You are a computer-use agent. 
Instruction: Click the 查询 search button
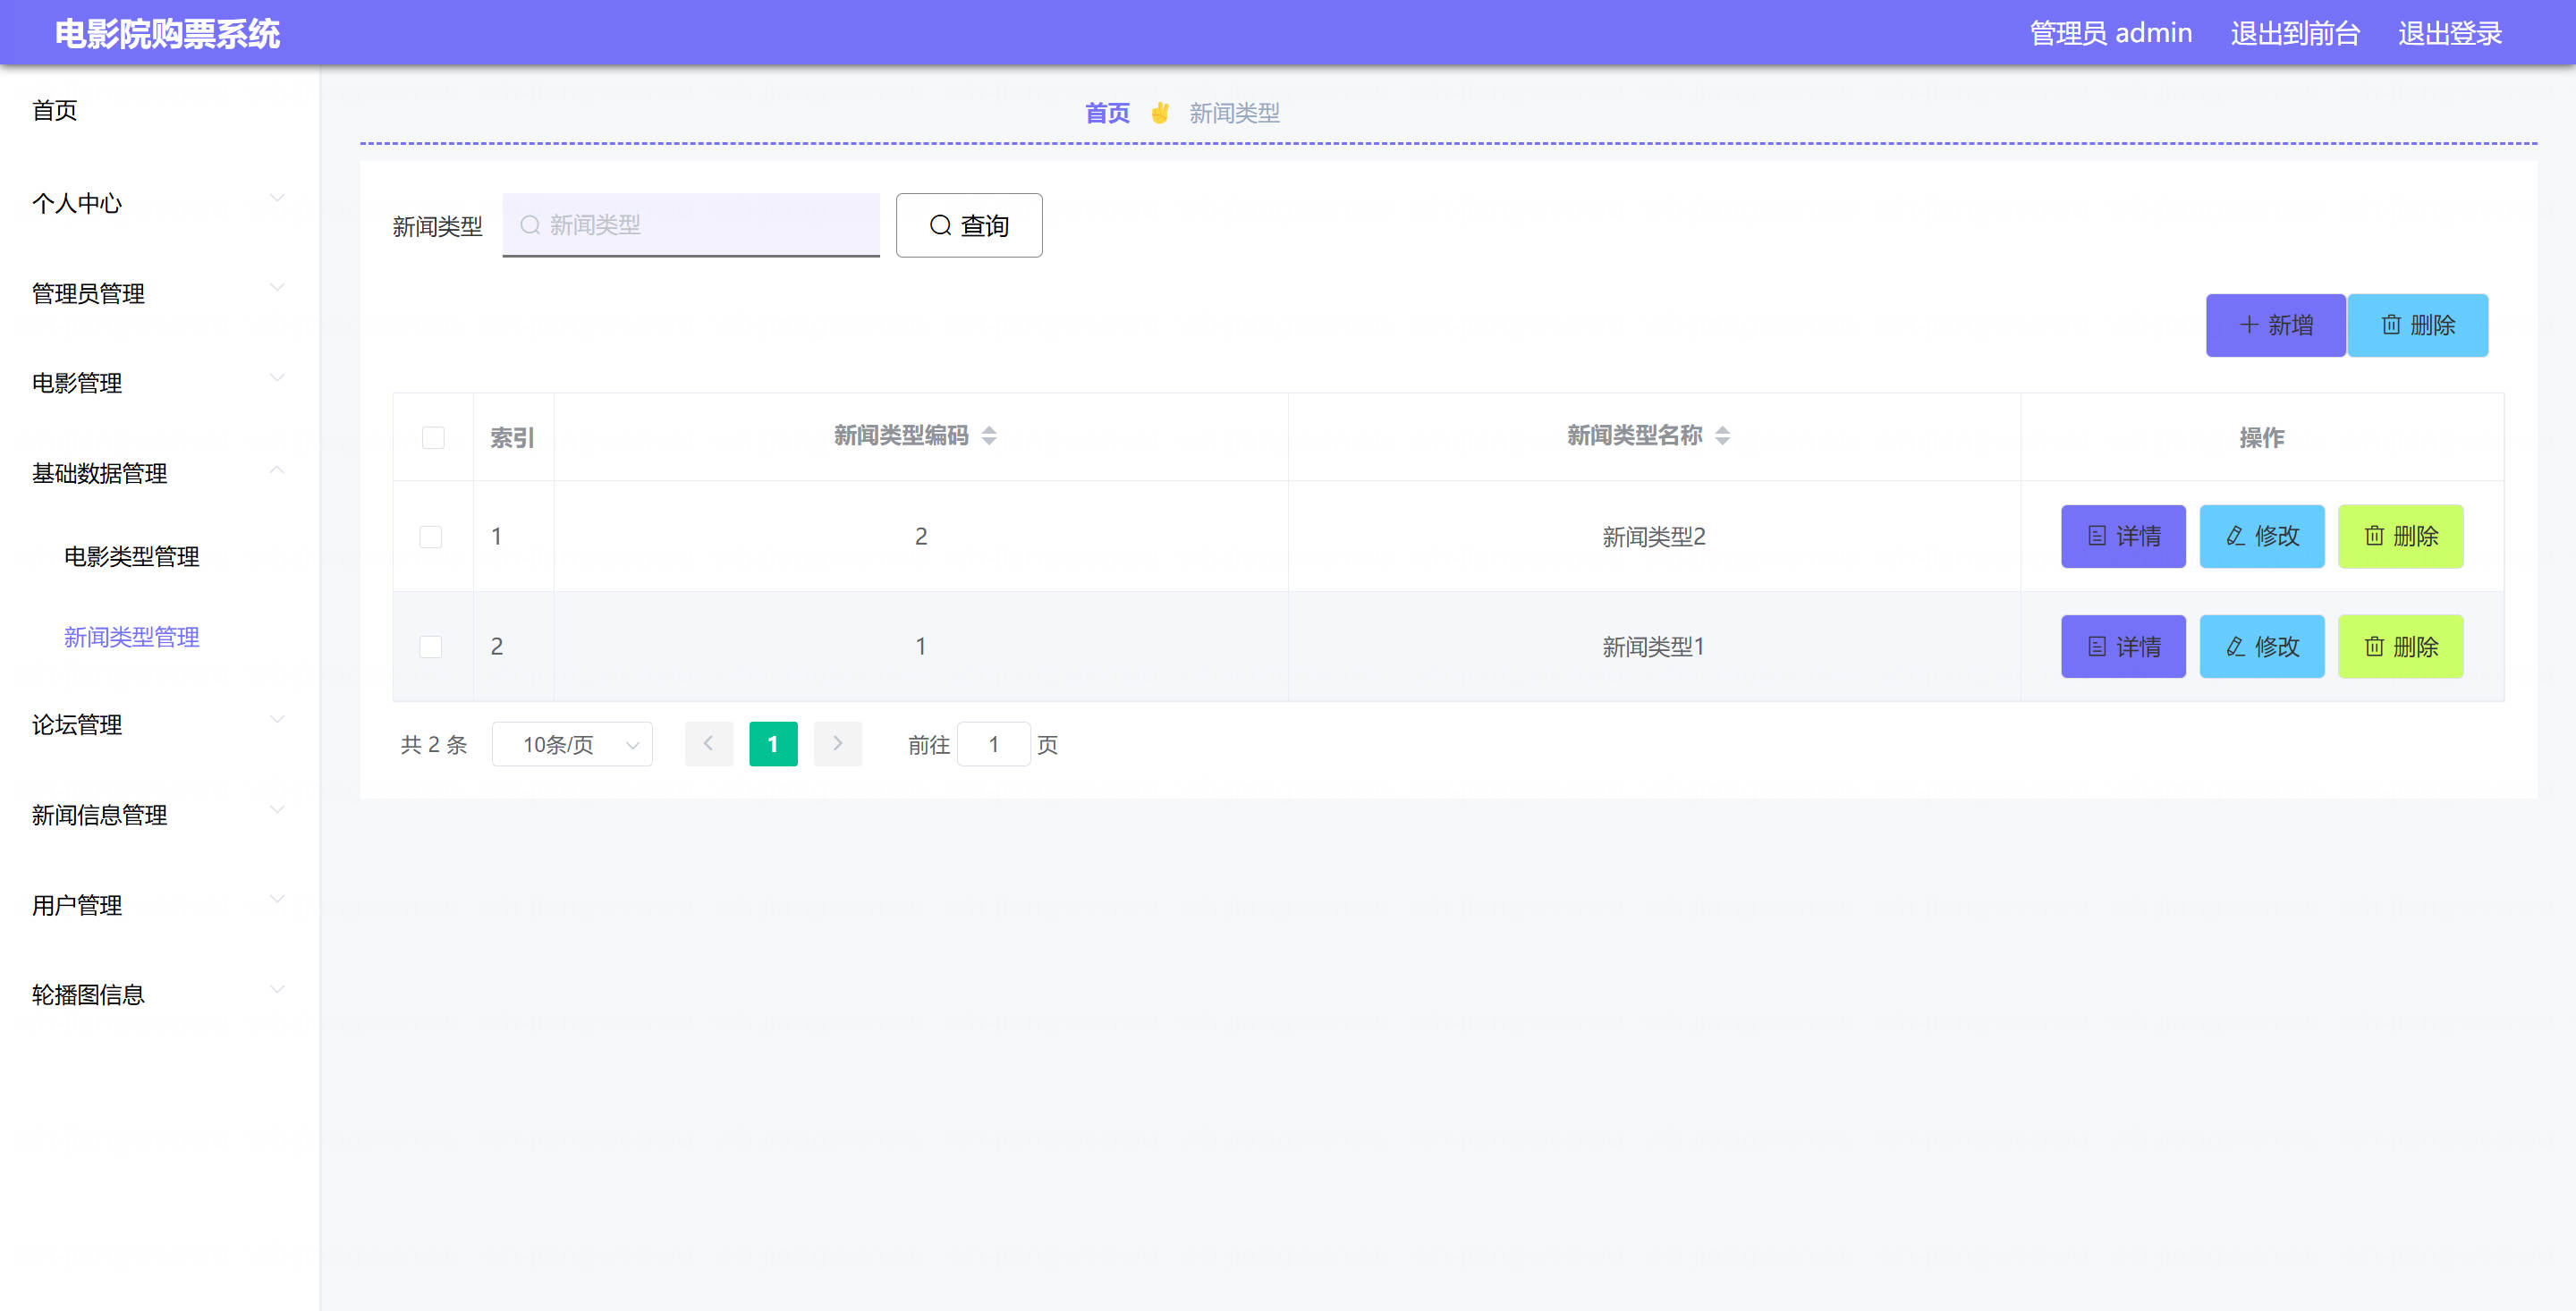[x=968, y=225]
